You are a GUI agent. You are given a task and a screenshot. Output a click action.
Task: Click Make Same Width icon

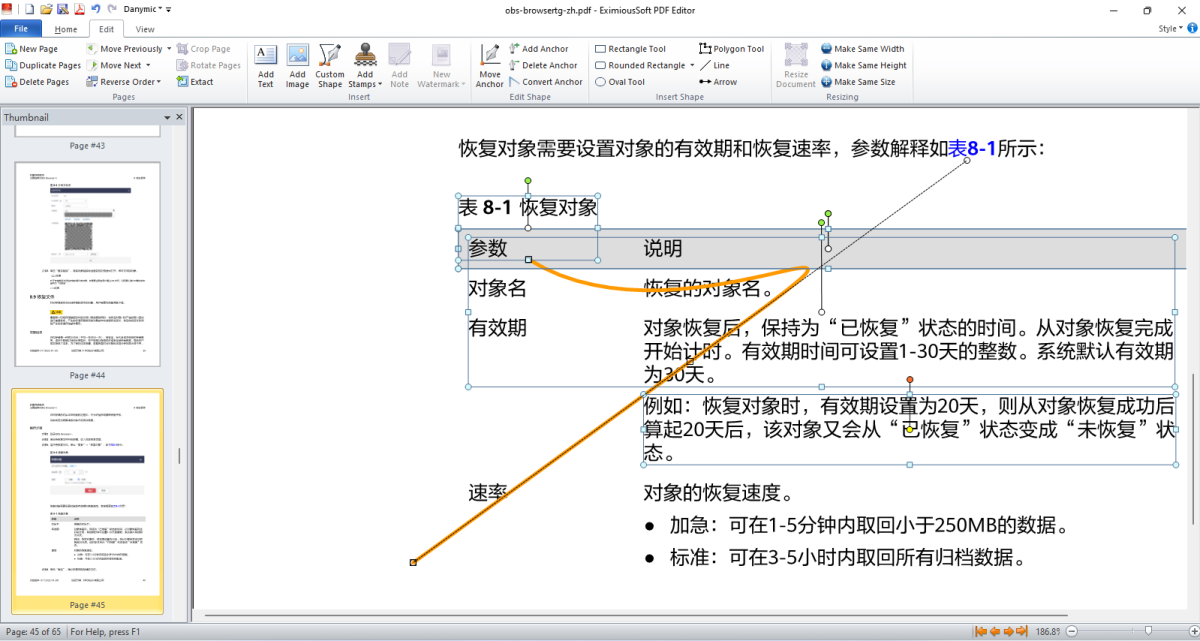point(862,48)
